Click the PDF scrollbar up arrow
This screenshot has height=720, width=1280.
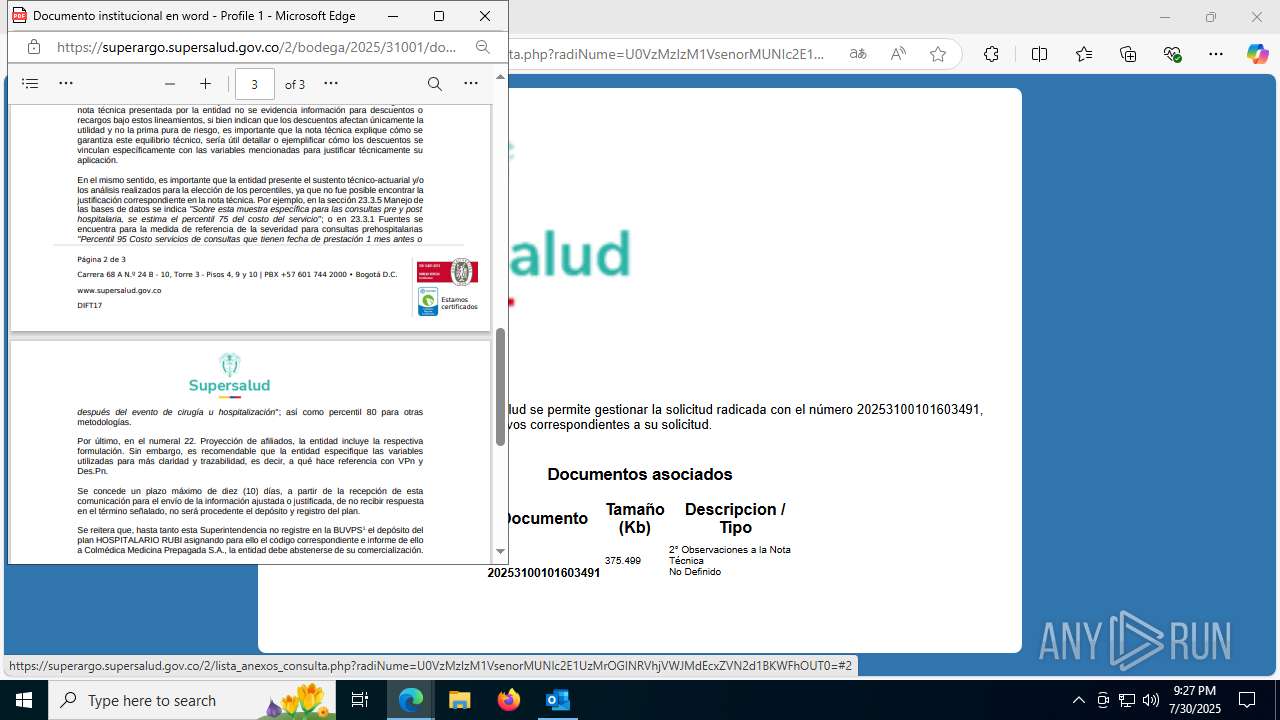501,77
